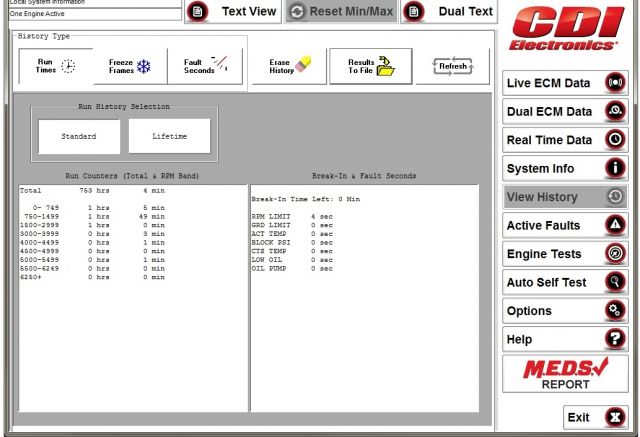
Task: Click the Auto Self Test magnifier icon
Action: pos(616,282)
